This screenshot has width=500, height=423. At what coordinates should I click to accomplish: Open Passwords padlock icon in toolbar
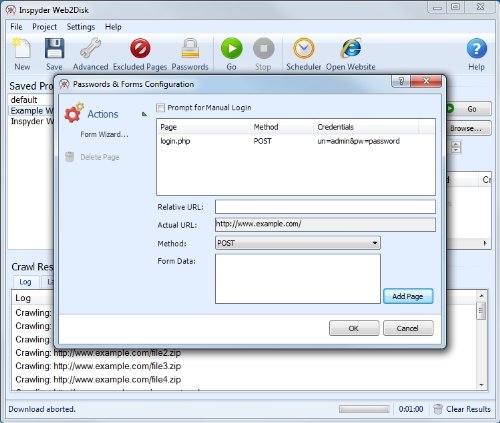[190, 49]
